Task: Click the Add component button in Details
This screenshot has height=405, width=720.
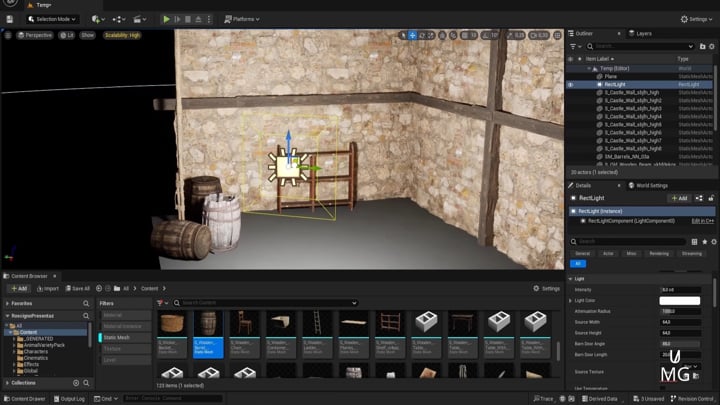Action: (679, 198)
